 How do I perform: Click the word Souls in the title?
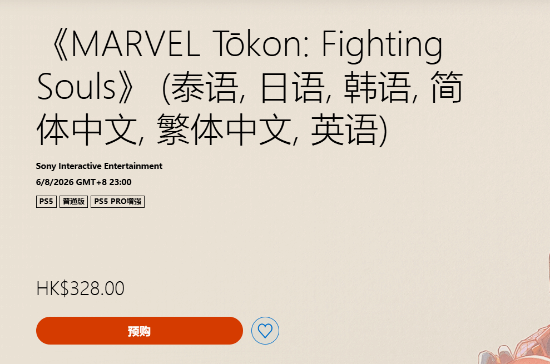(76, 87)
